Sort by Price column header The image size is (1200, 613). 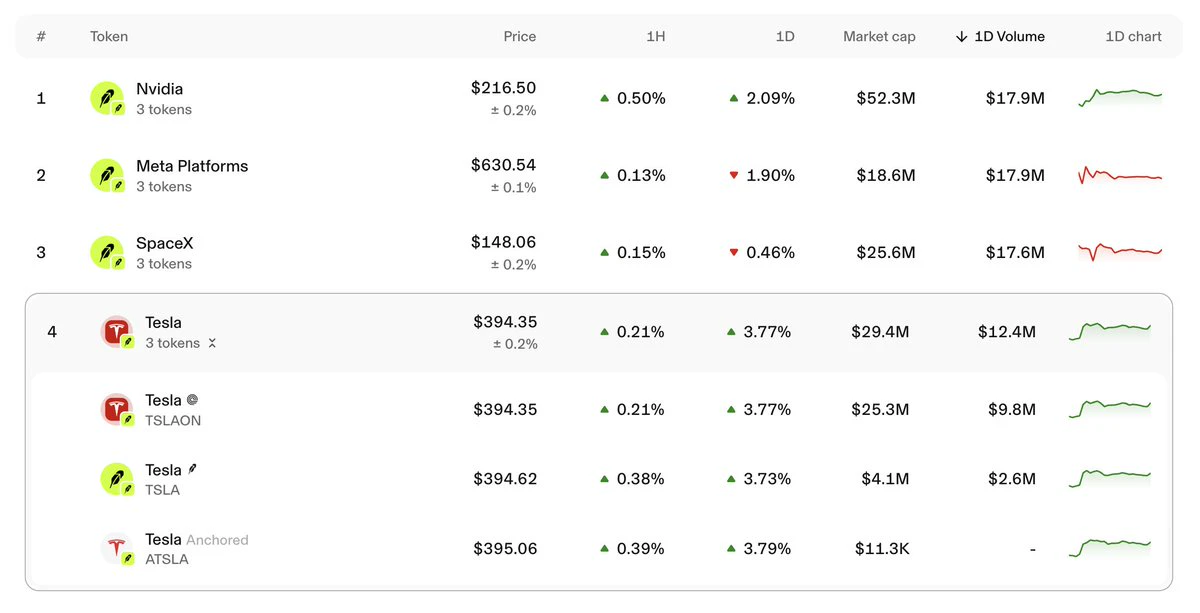[520, 36]
